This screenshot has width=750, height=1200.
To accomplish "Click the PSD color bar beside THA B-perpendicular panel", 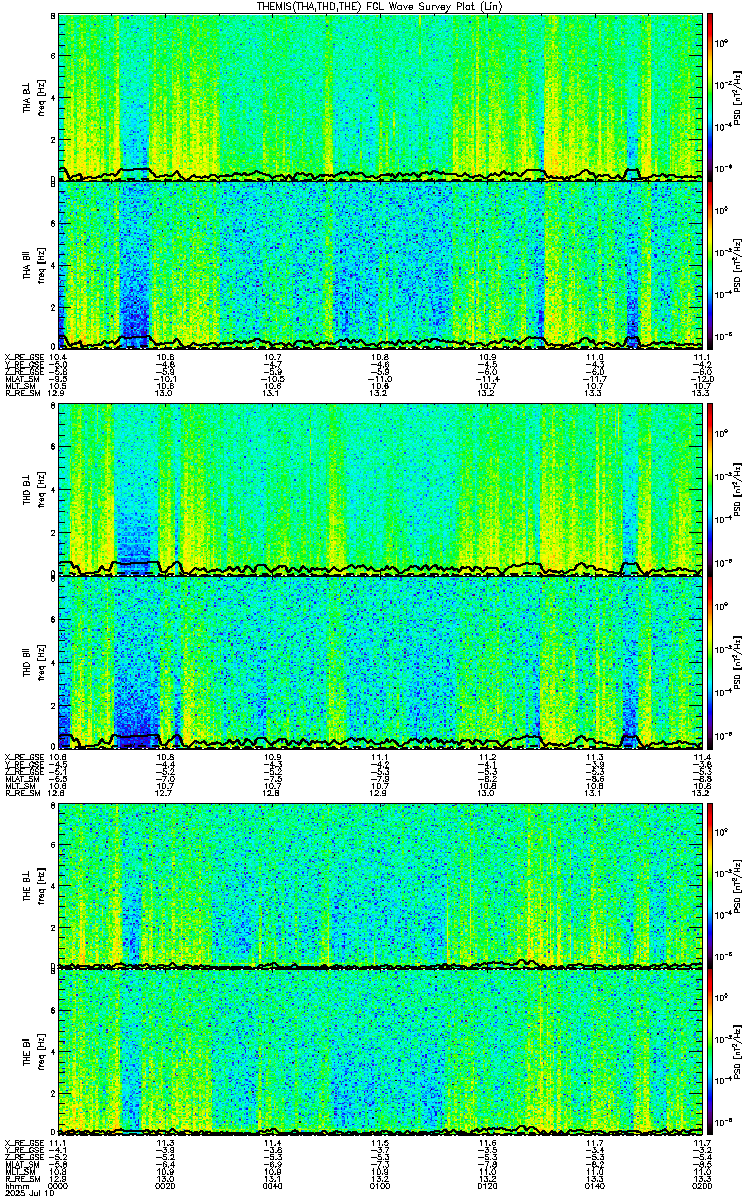I will 710,97.
